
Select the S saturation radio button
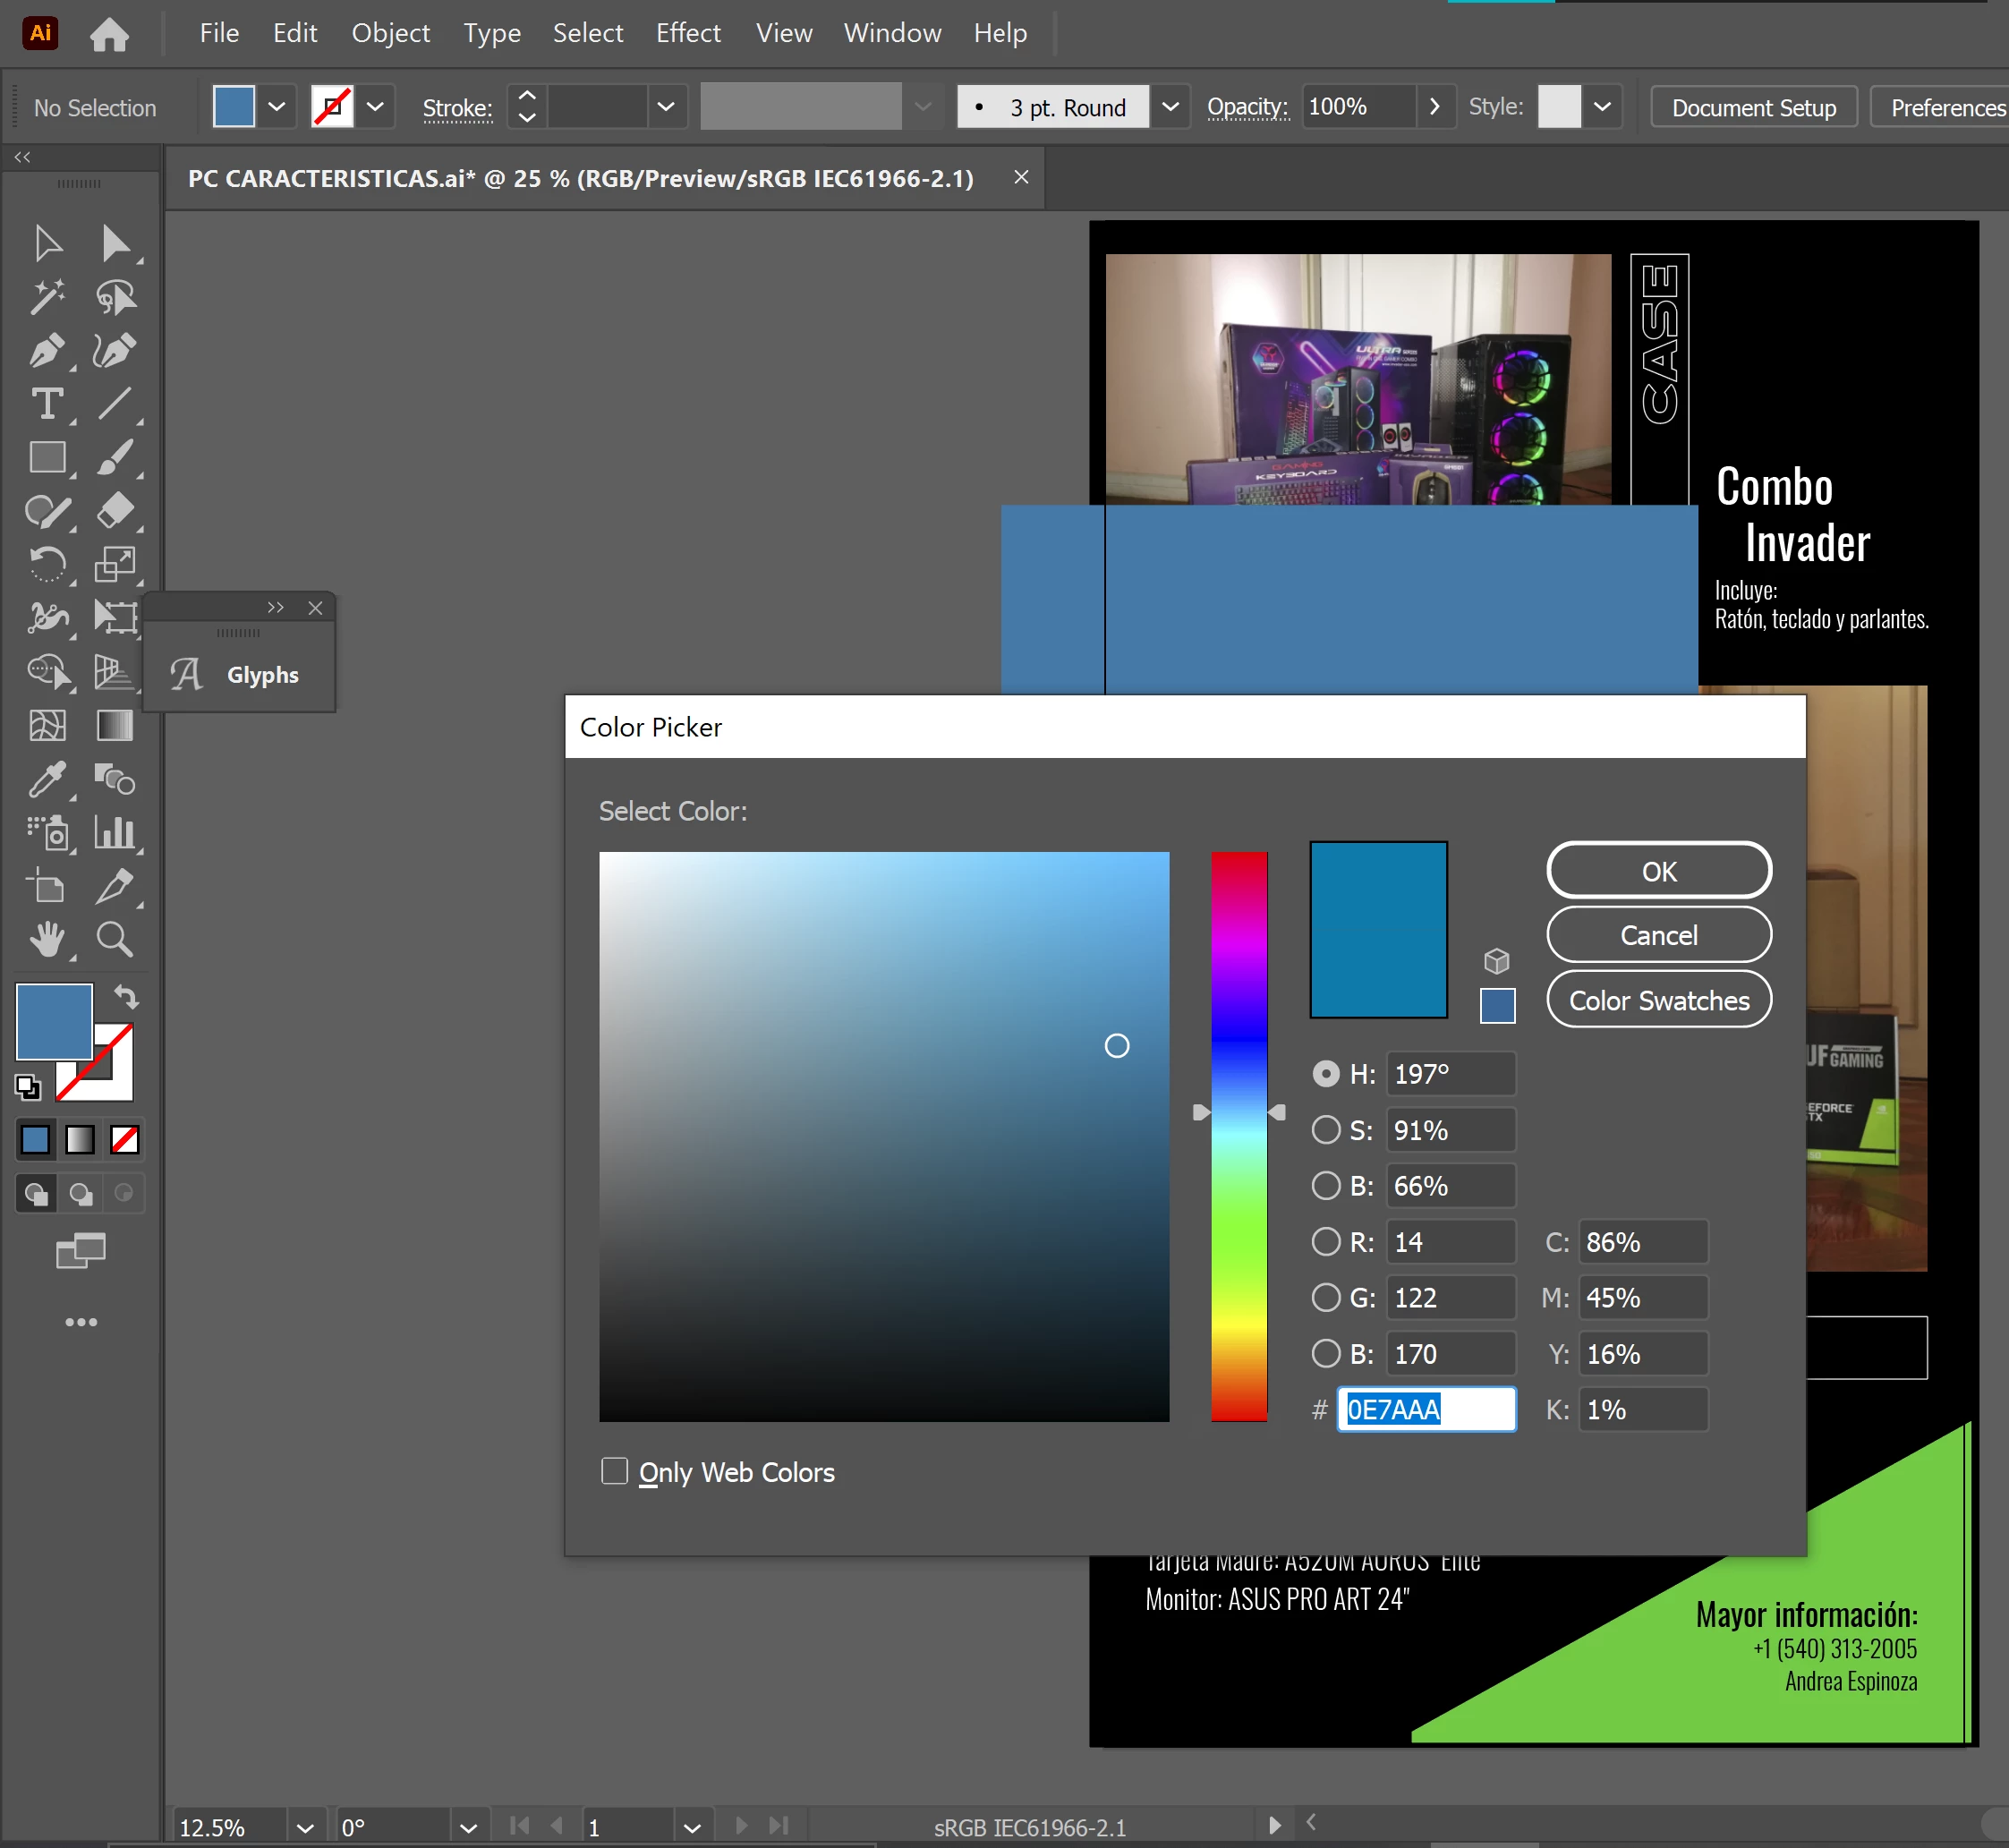point(1326,1130)
